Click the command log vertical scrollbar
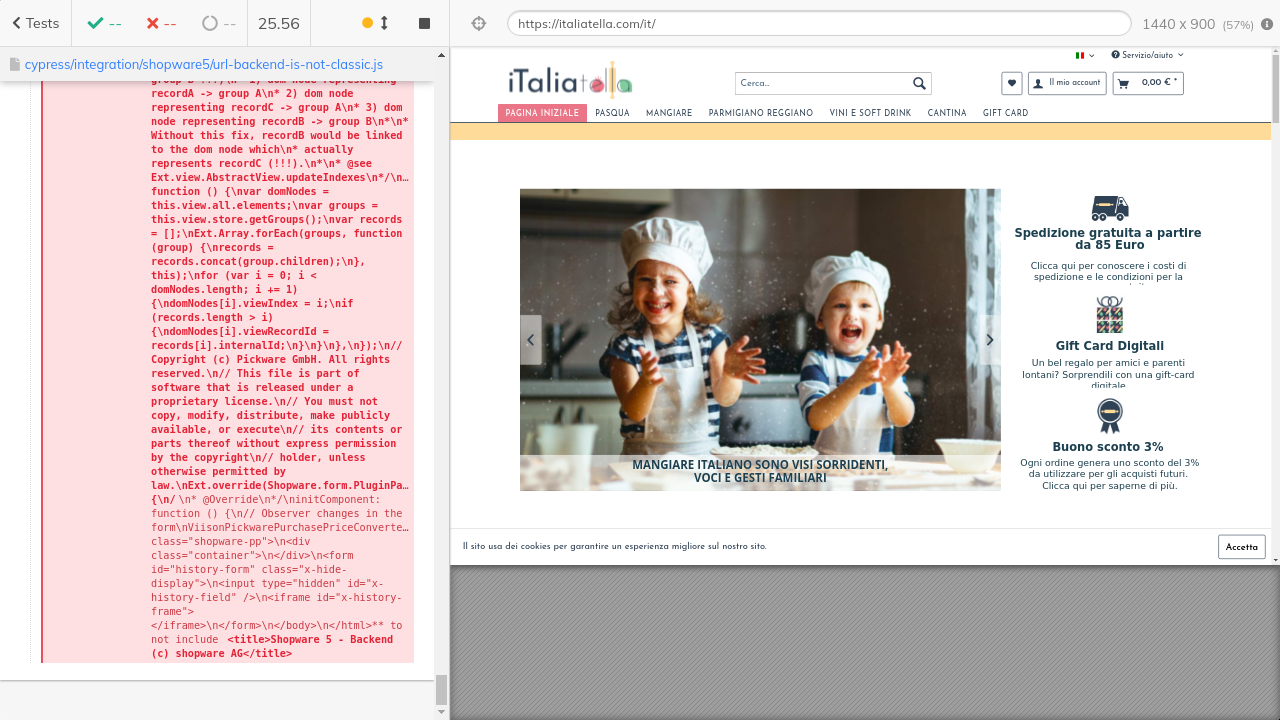1280x720 pixels. [x=441, y=689]
